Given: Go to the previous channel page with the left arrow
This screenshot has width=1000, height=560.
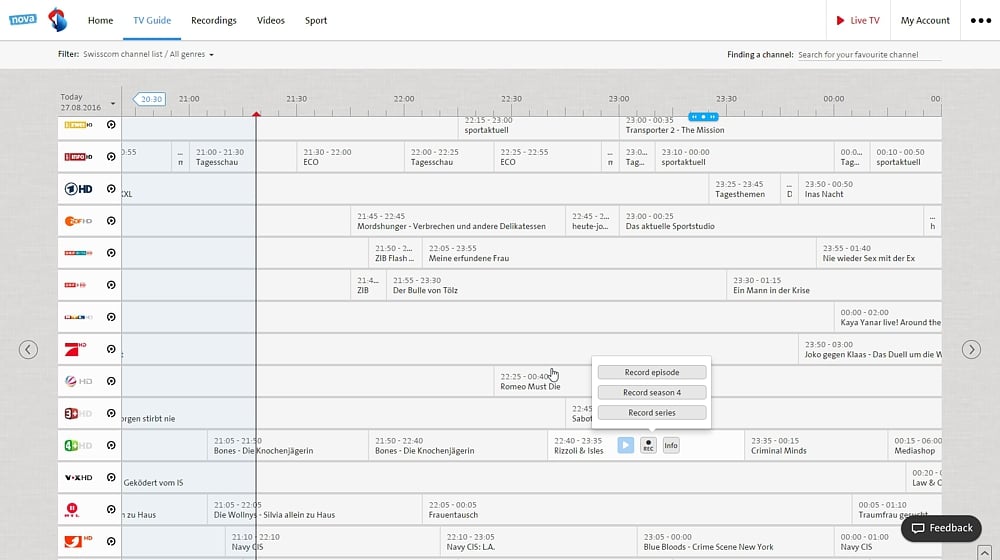Looking at the screenshot, I should click(28, 350).
